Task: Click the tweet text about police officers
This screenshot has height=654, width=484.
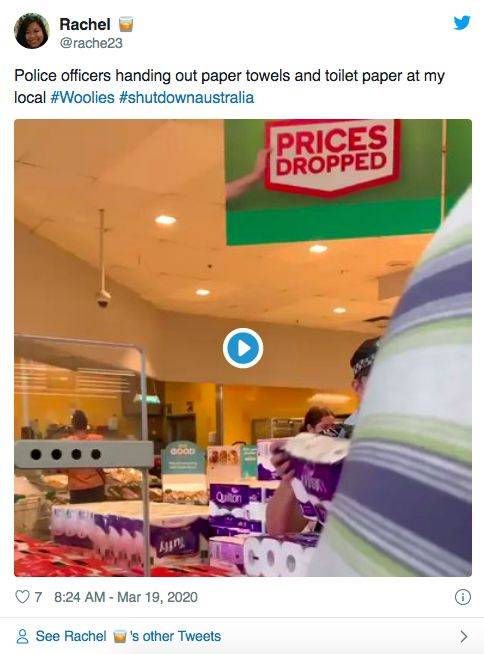Action: point(229,86)
